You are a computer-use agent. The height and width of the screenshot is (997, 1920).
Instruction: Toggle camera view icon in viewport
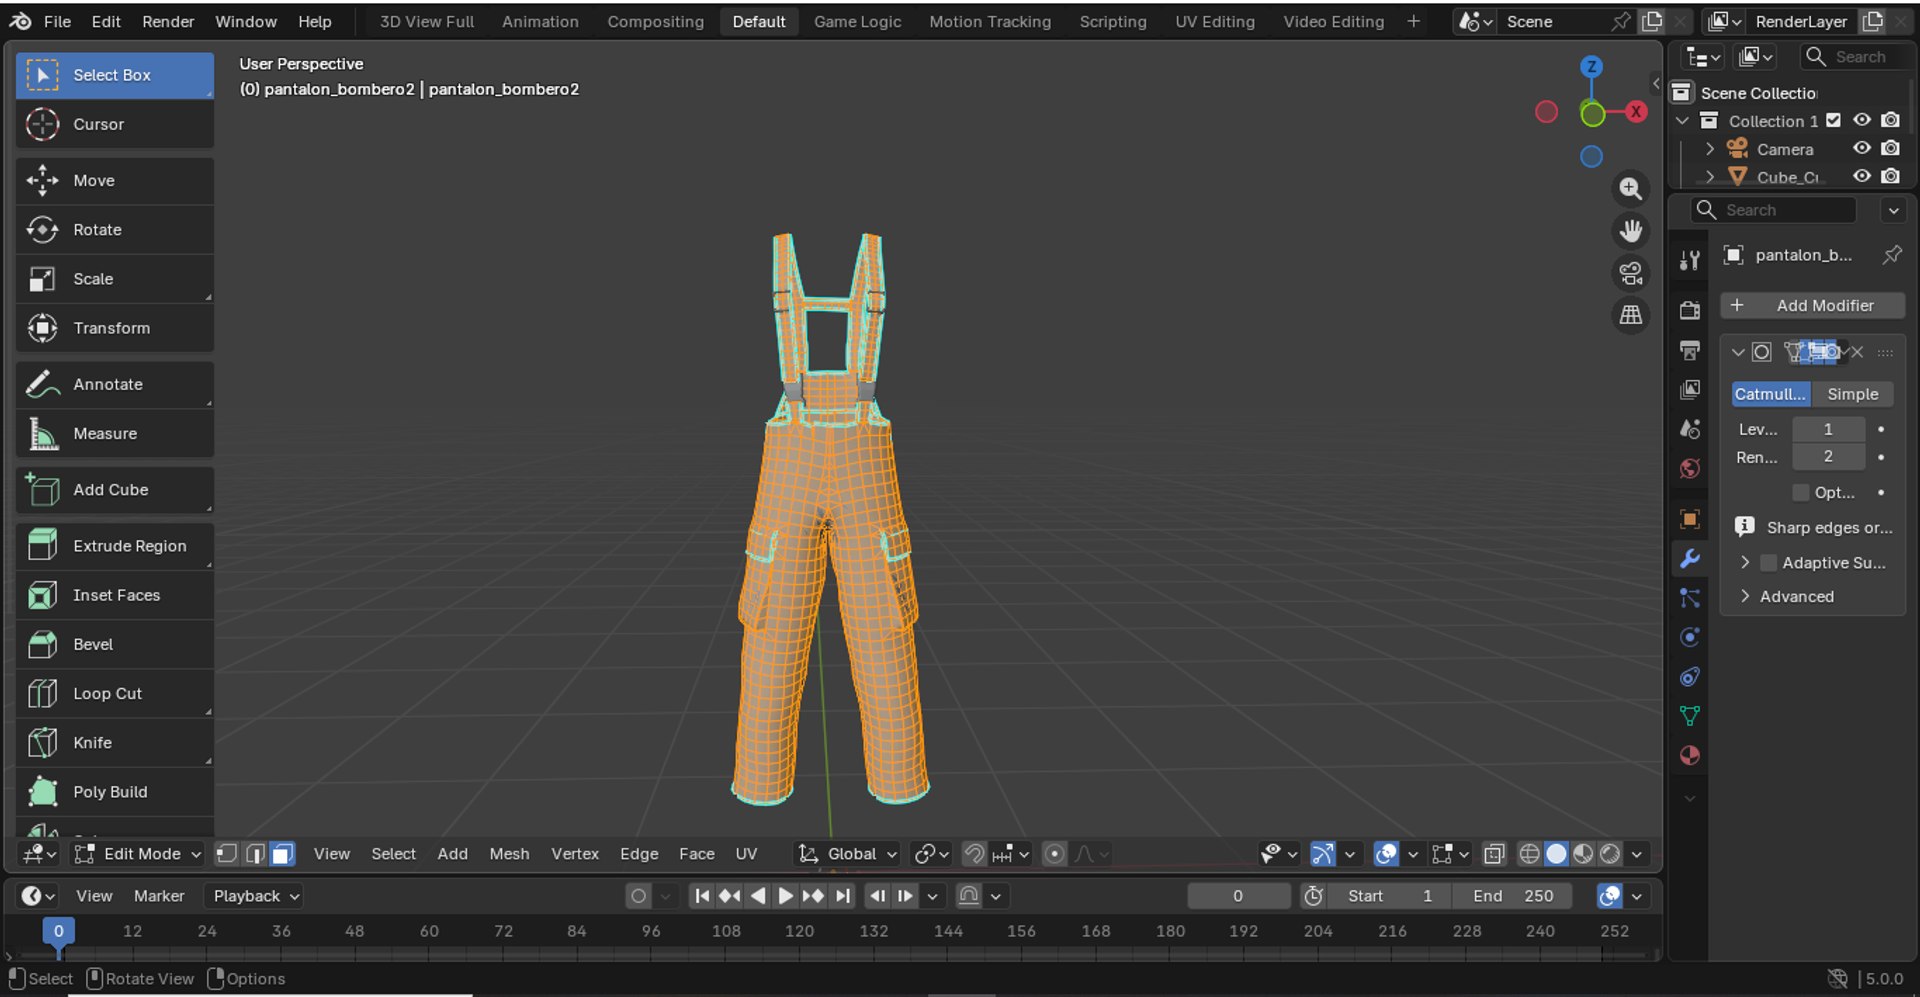[1631, 273]
